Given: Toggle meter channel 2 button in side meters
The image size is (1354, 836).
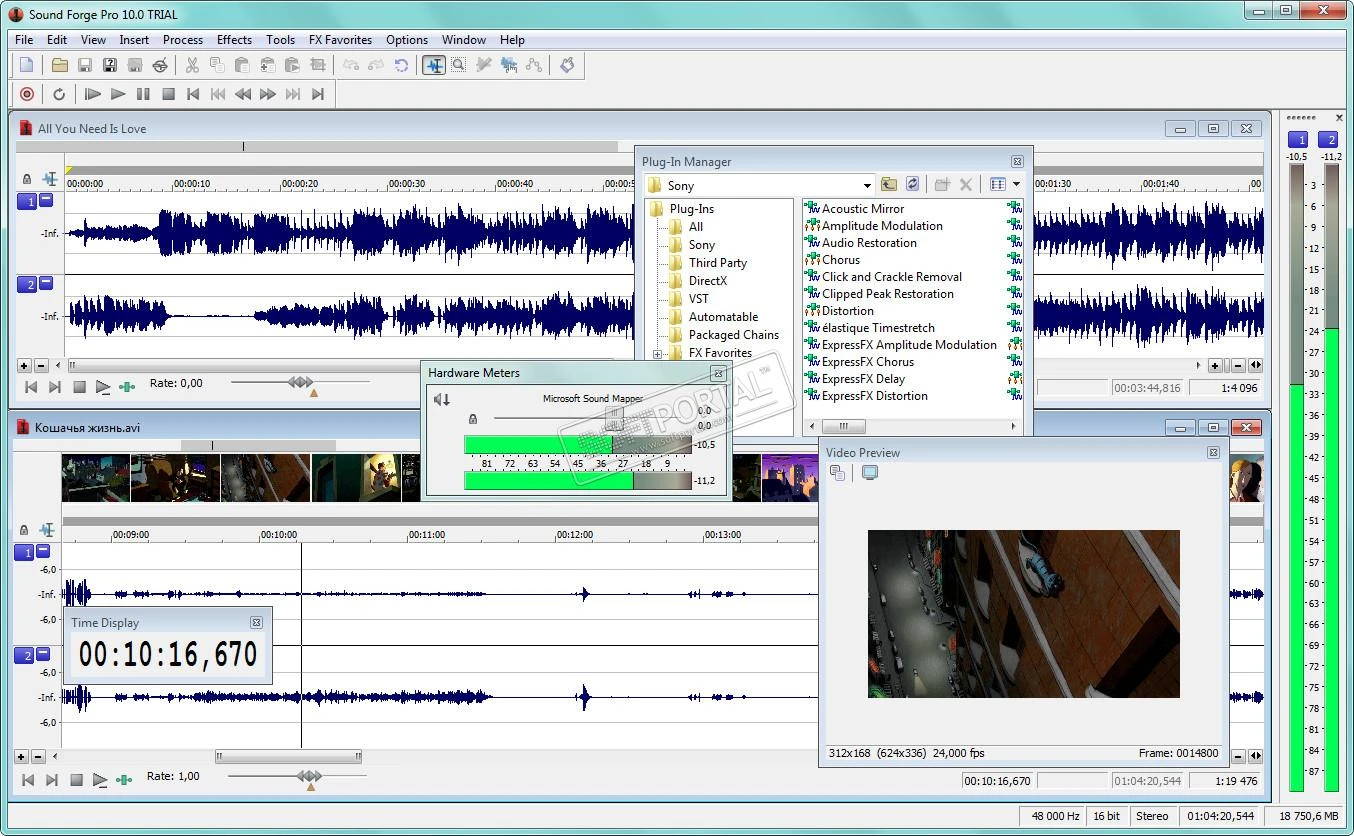Looking at the screenshot, I should (1329, 140).
